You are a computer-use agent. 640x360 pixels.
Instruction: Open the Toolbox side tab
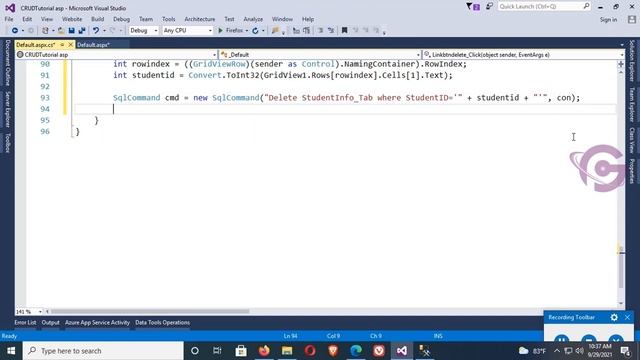pyautogui.click(x=7, y=143)
